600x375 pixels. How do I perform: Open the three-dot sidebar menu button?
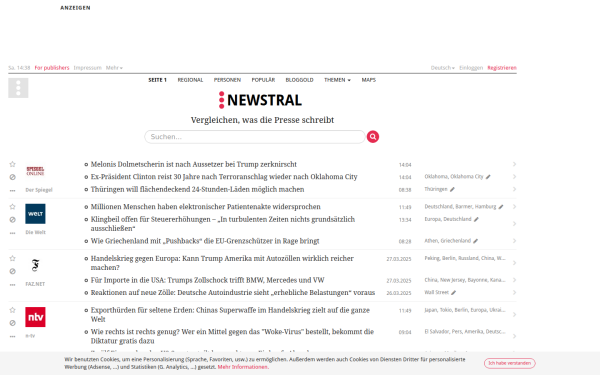[18, 88]
